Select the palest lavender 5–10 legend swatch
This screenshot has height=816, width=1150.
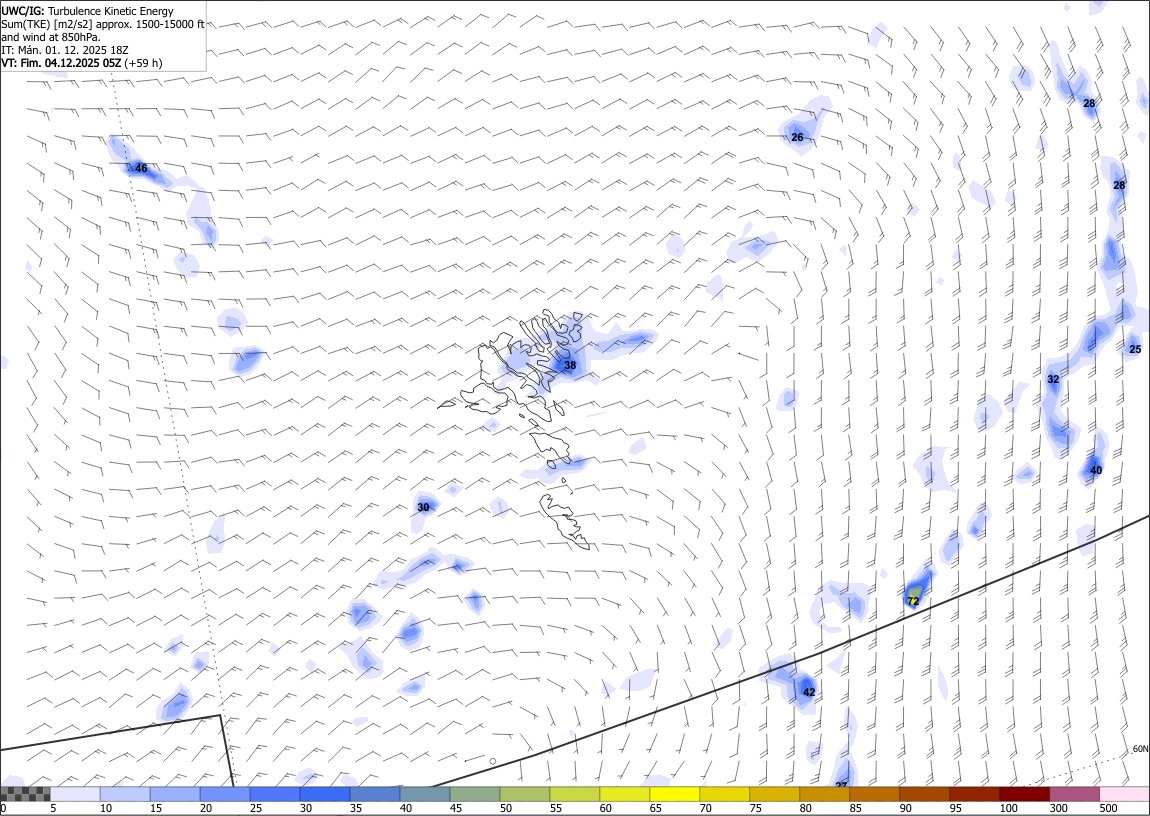pos(76,794)
